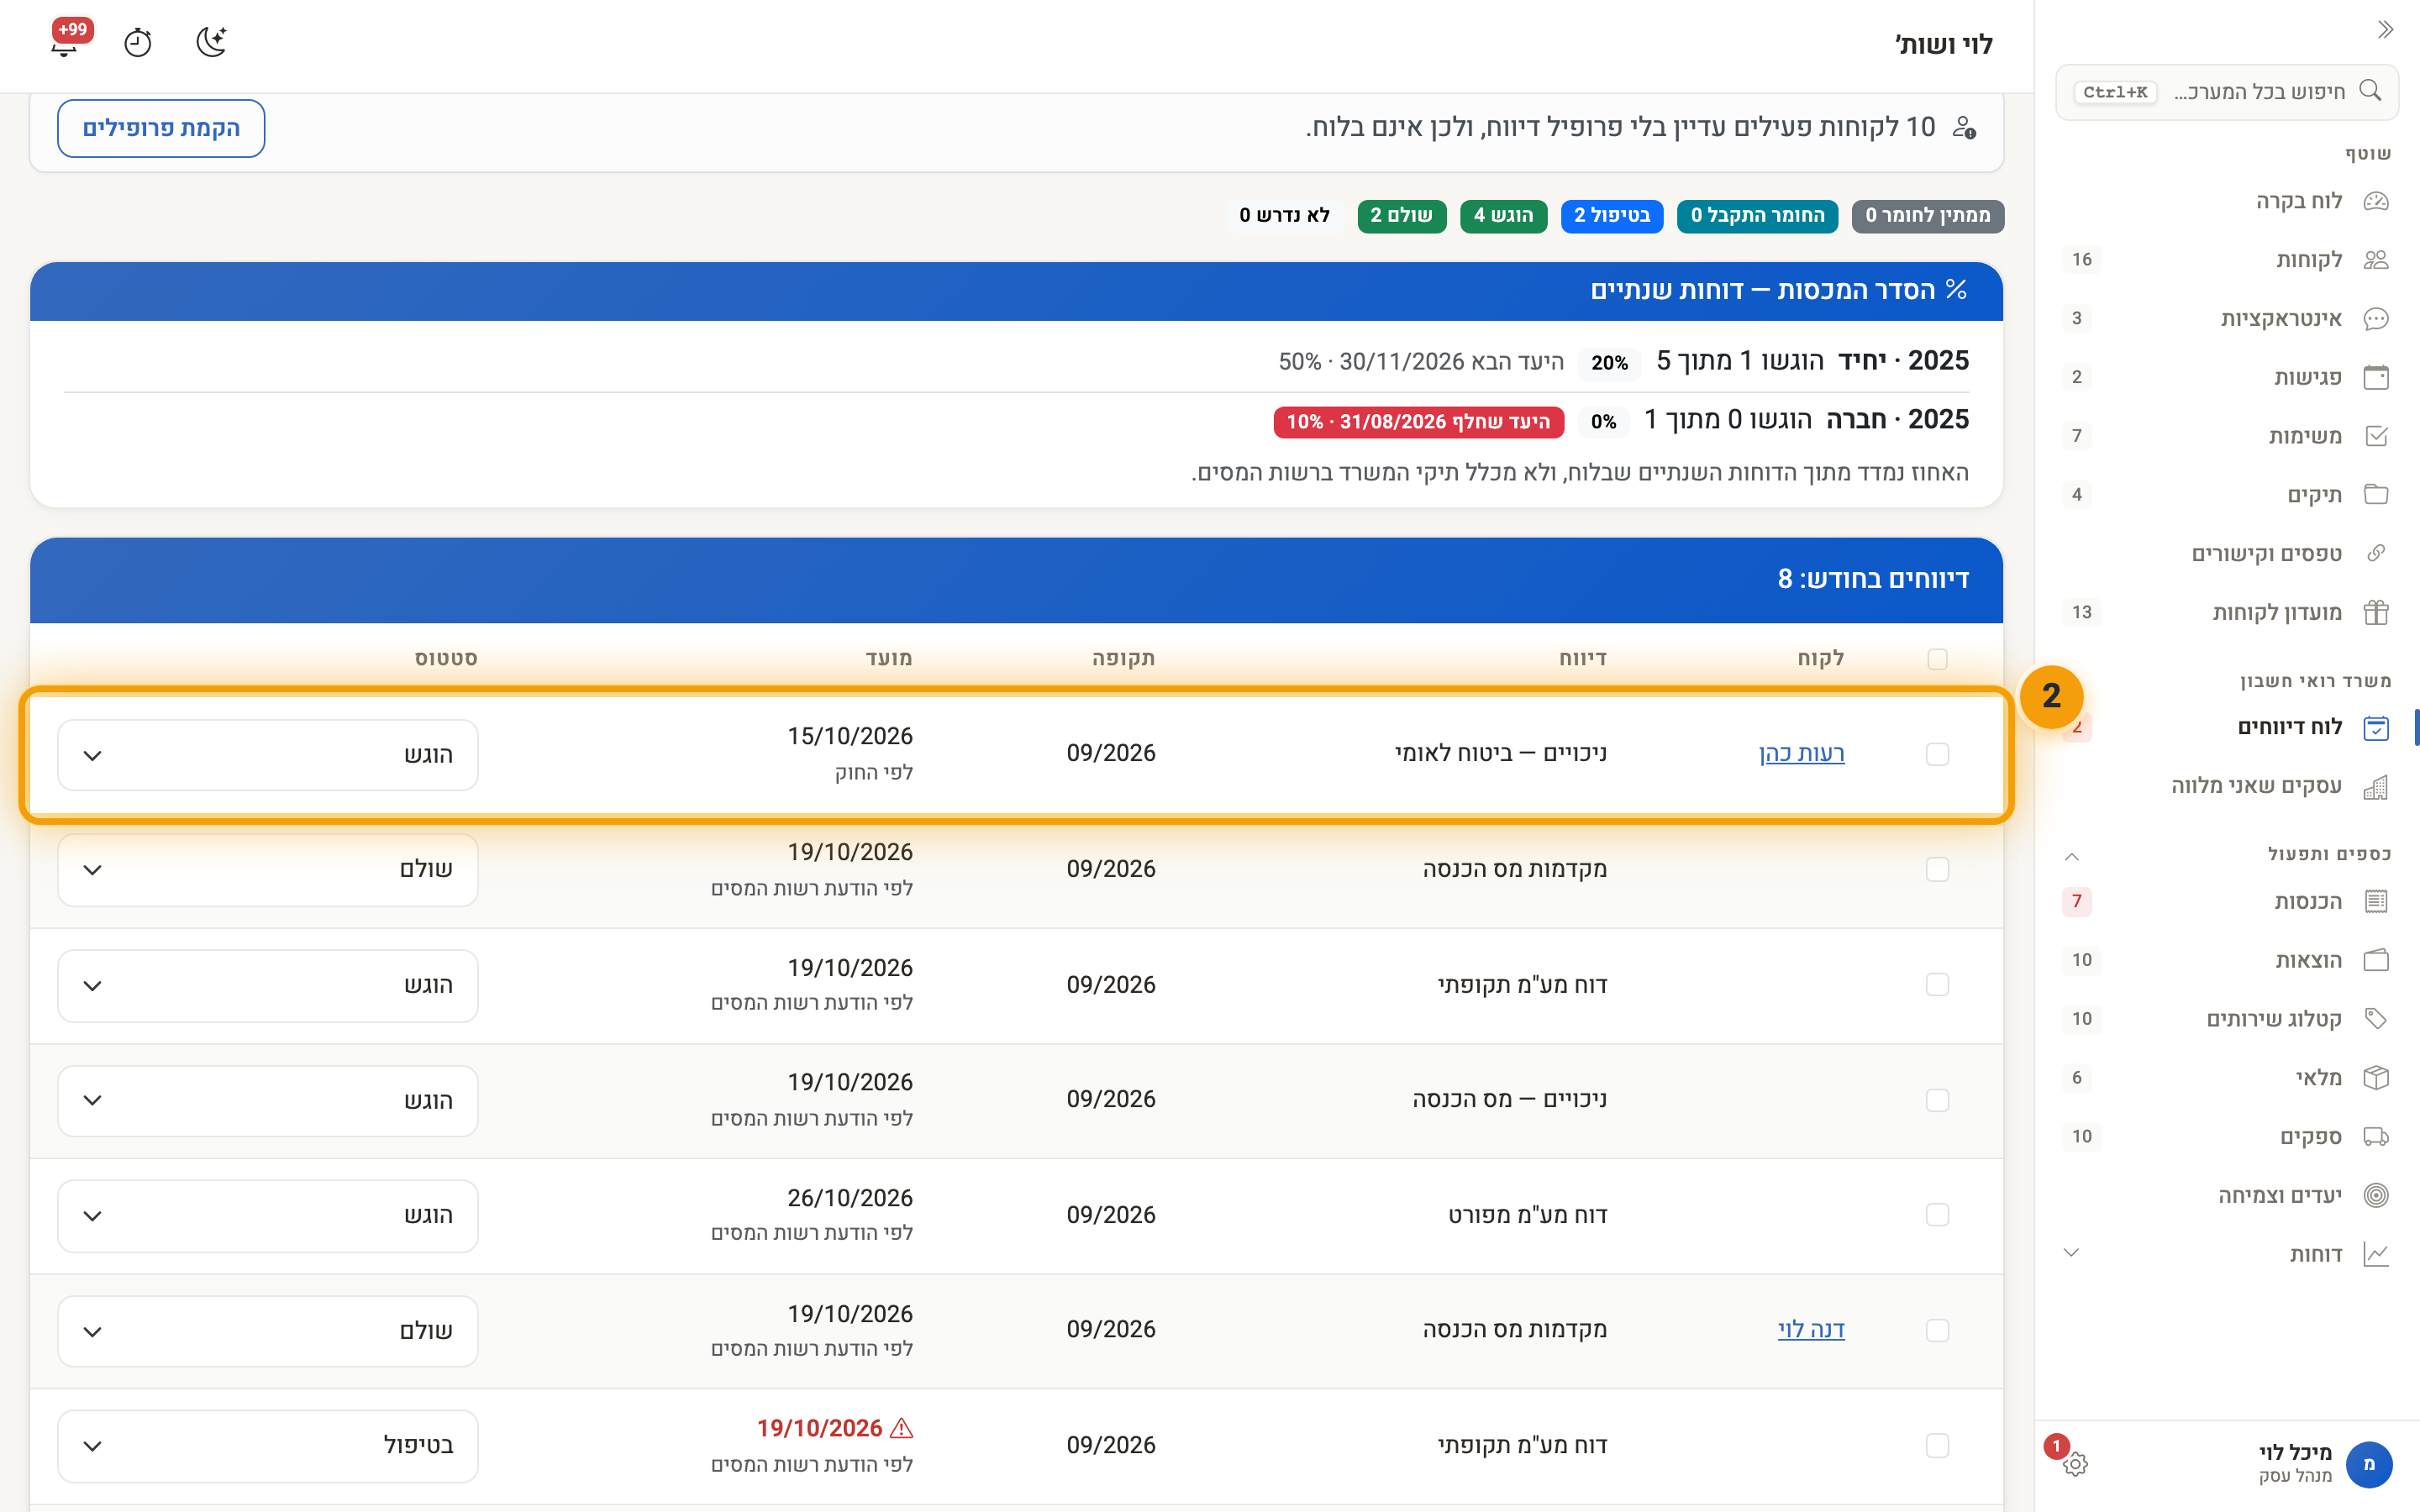Click the מועדון לקוחות gift icon

point(2375,612)
